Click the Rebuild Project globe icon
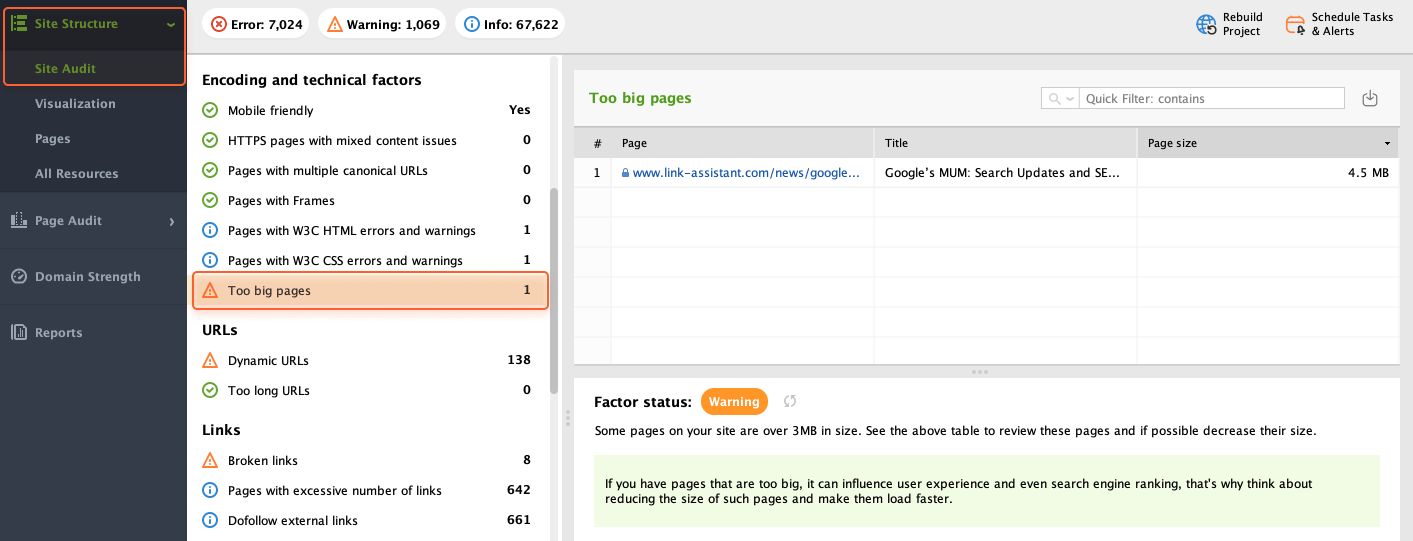This screenshot has height=541, width=1413. click(x=1206, y=24)
